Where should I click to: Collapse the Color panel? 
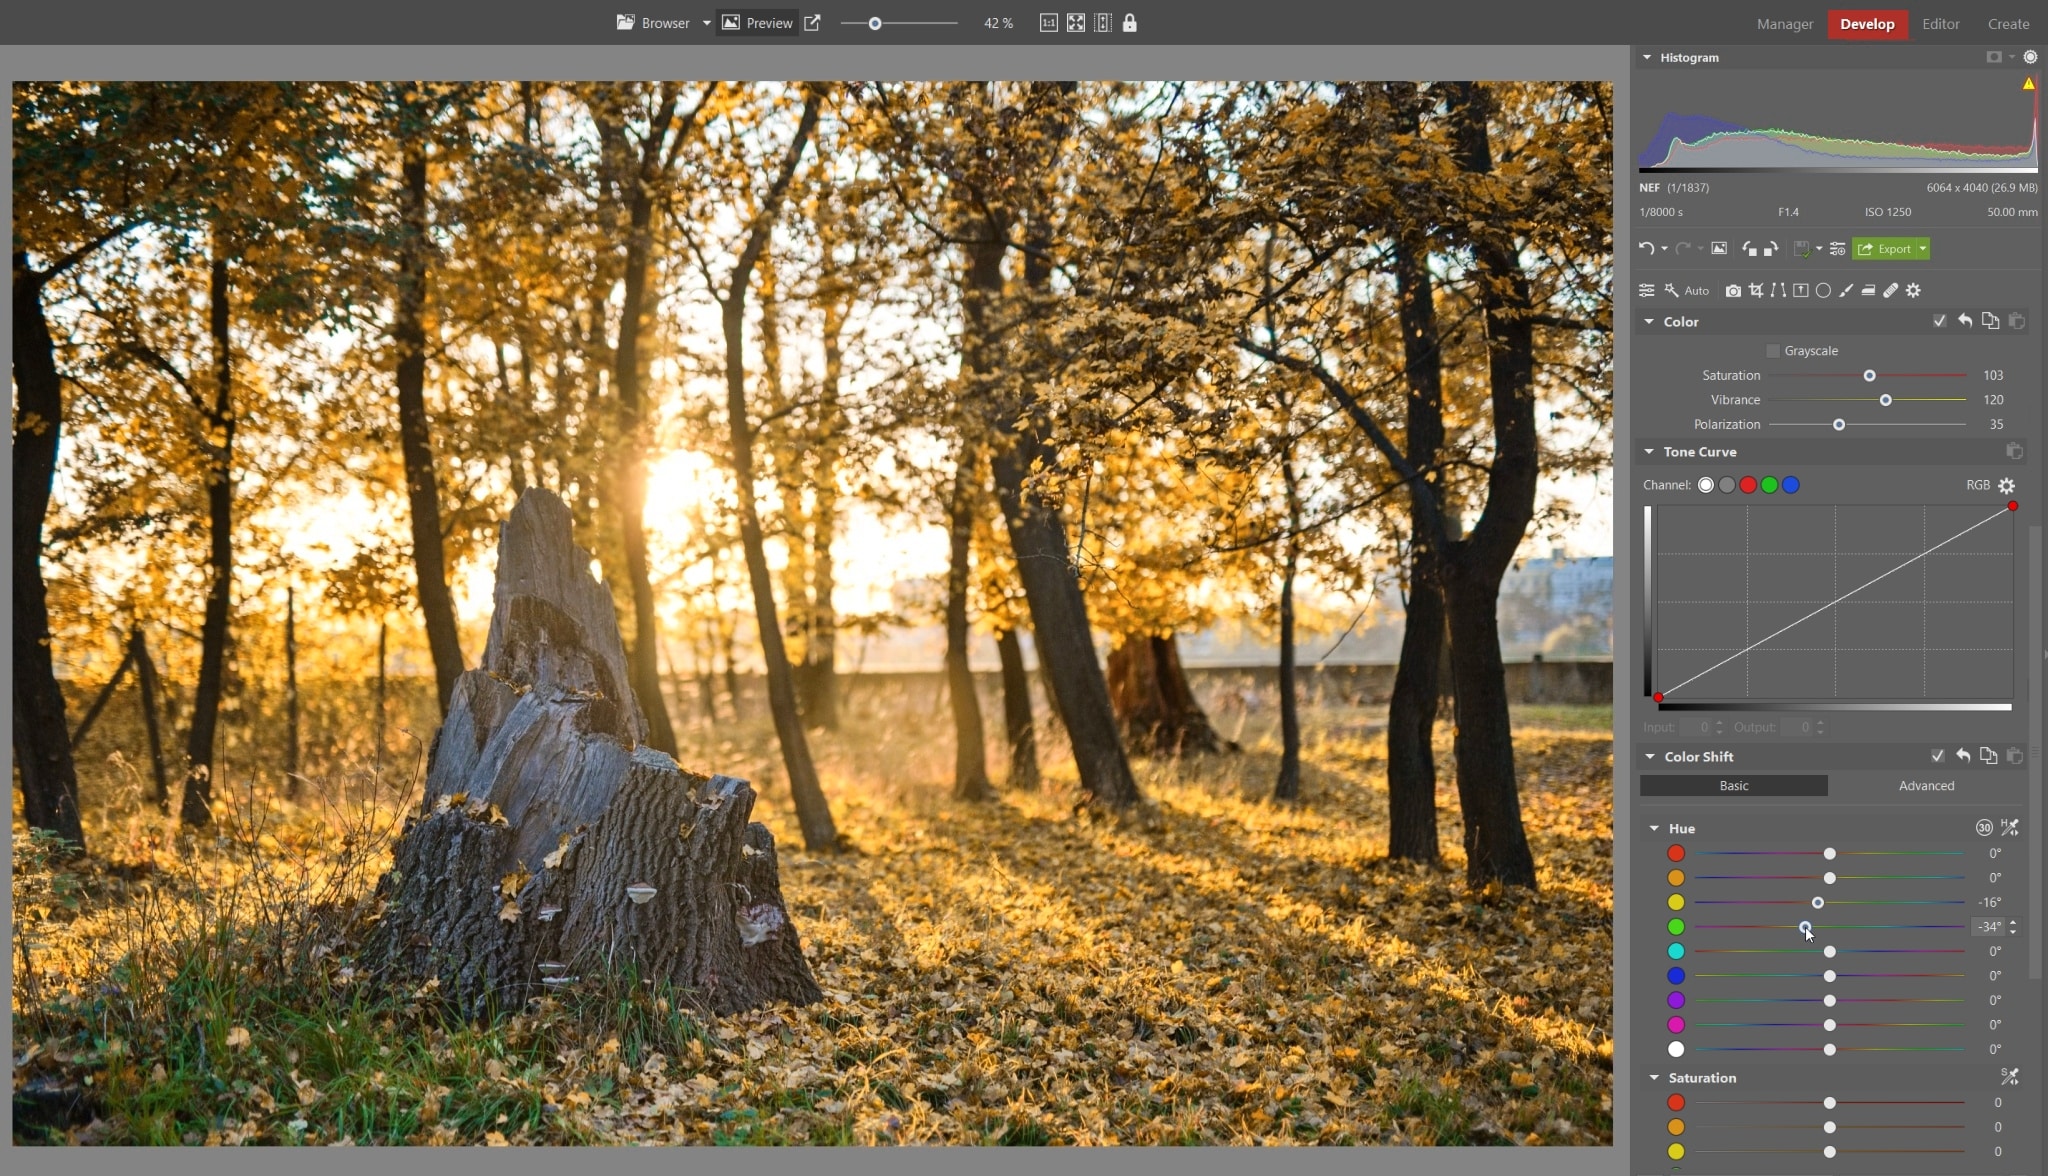(x=1649, y=321)
